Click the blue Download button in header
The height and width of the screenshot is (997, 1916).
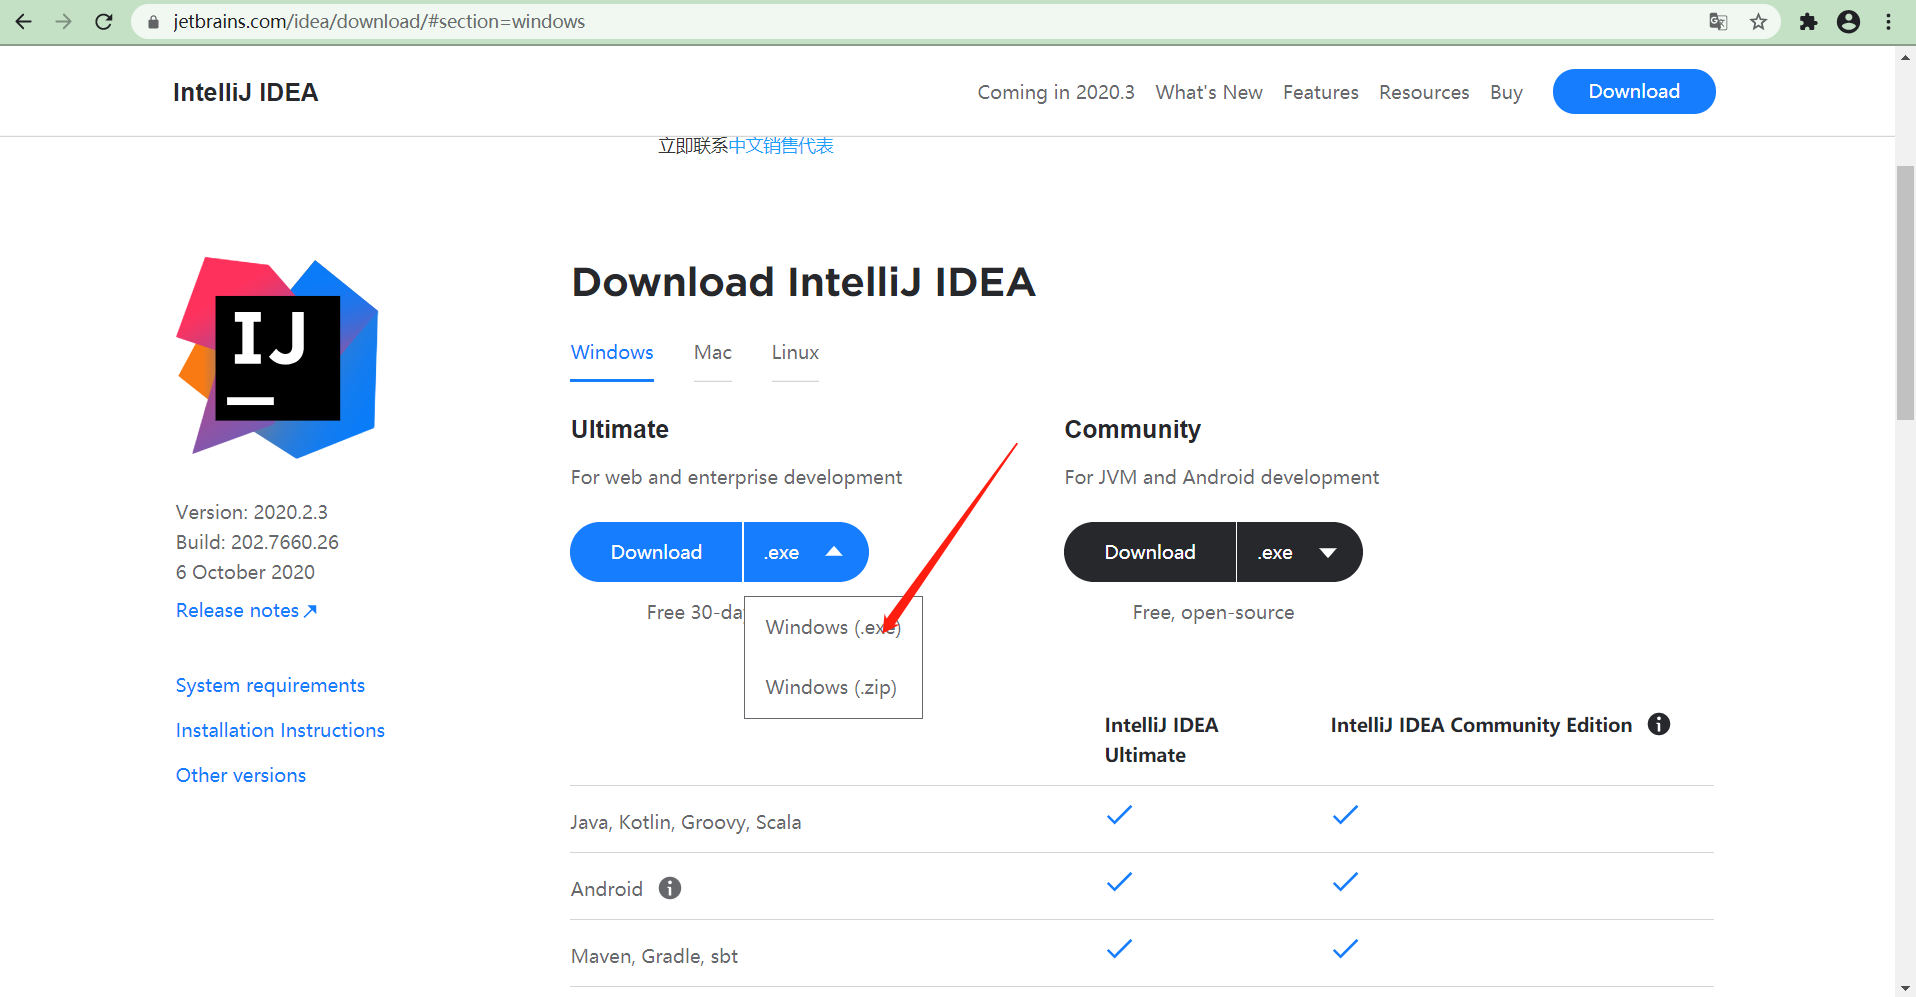[x=1634, y=91]
